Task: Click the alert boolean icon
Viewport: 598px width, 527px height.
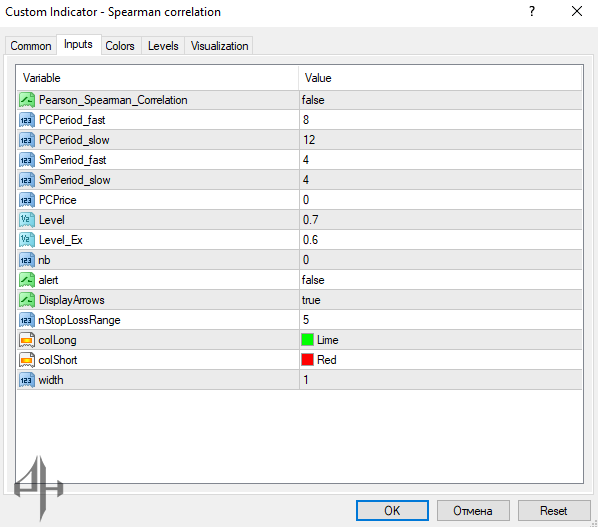Action: (27, 280)
